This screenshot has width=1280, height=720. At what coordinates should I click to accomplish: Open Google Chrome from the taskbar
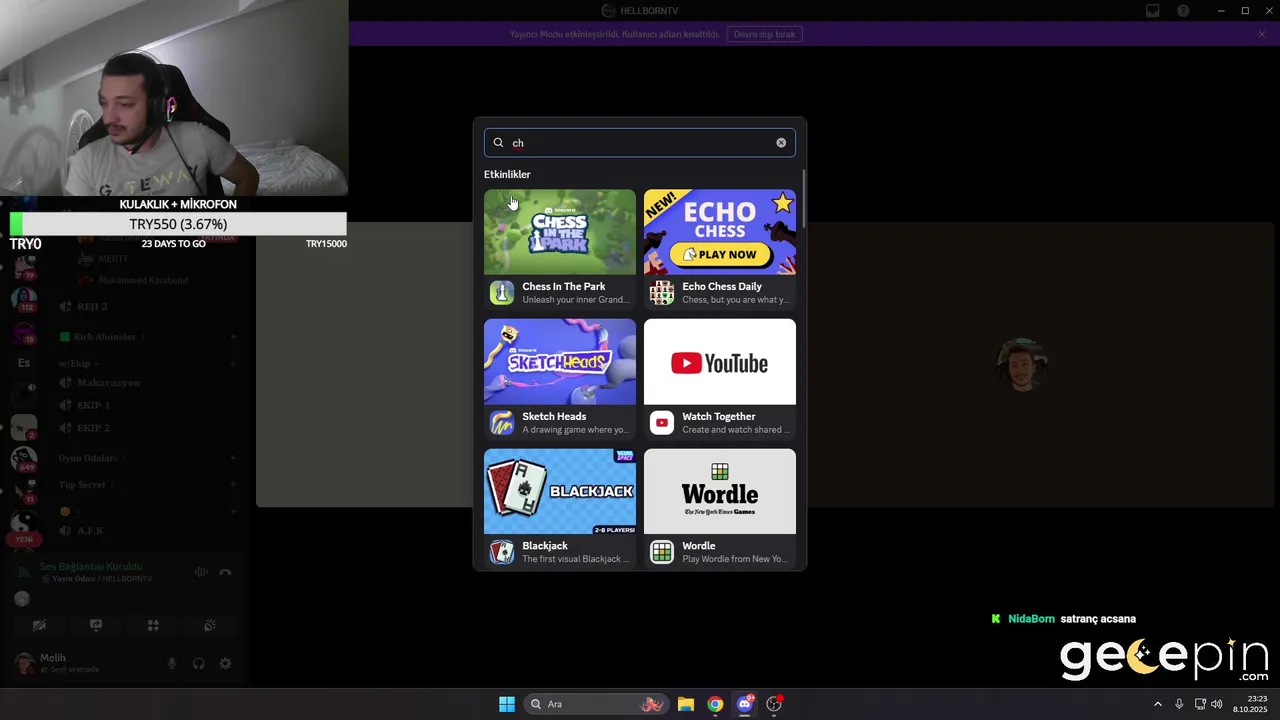click(x=715, y=704)
